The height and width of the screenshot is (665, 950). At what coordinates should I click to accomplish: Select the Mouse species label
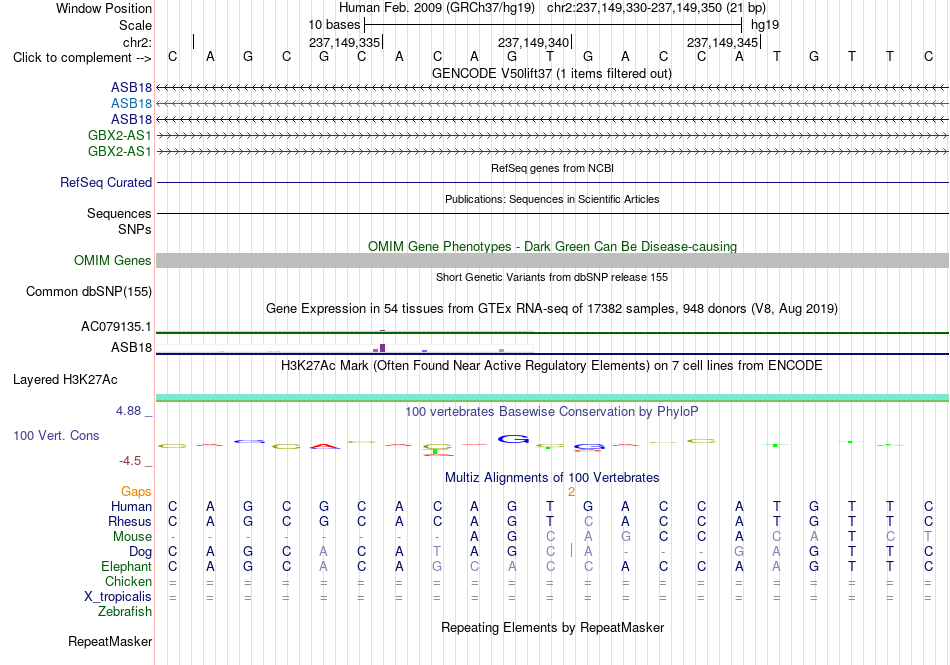[x=132, y=537]
